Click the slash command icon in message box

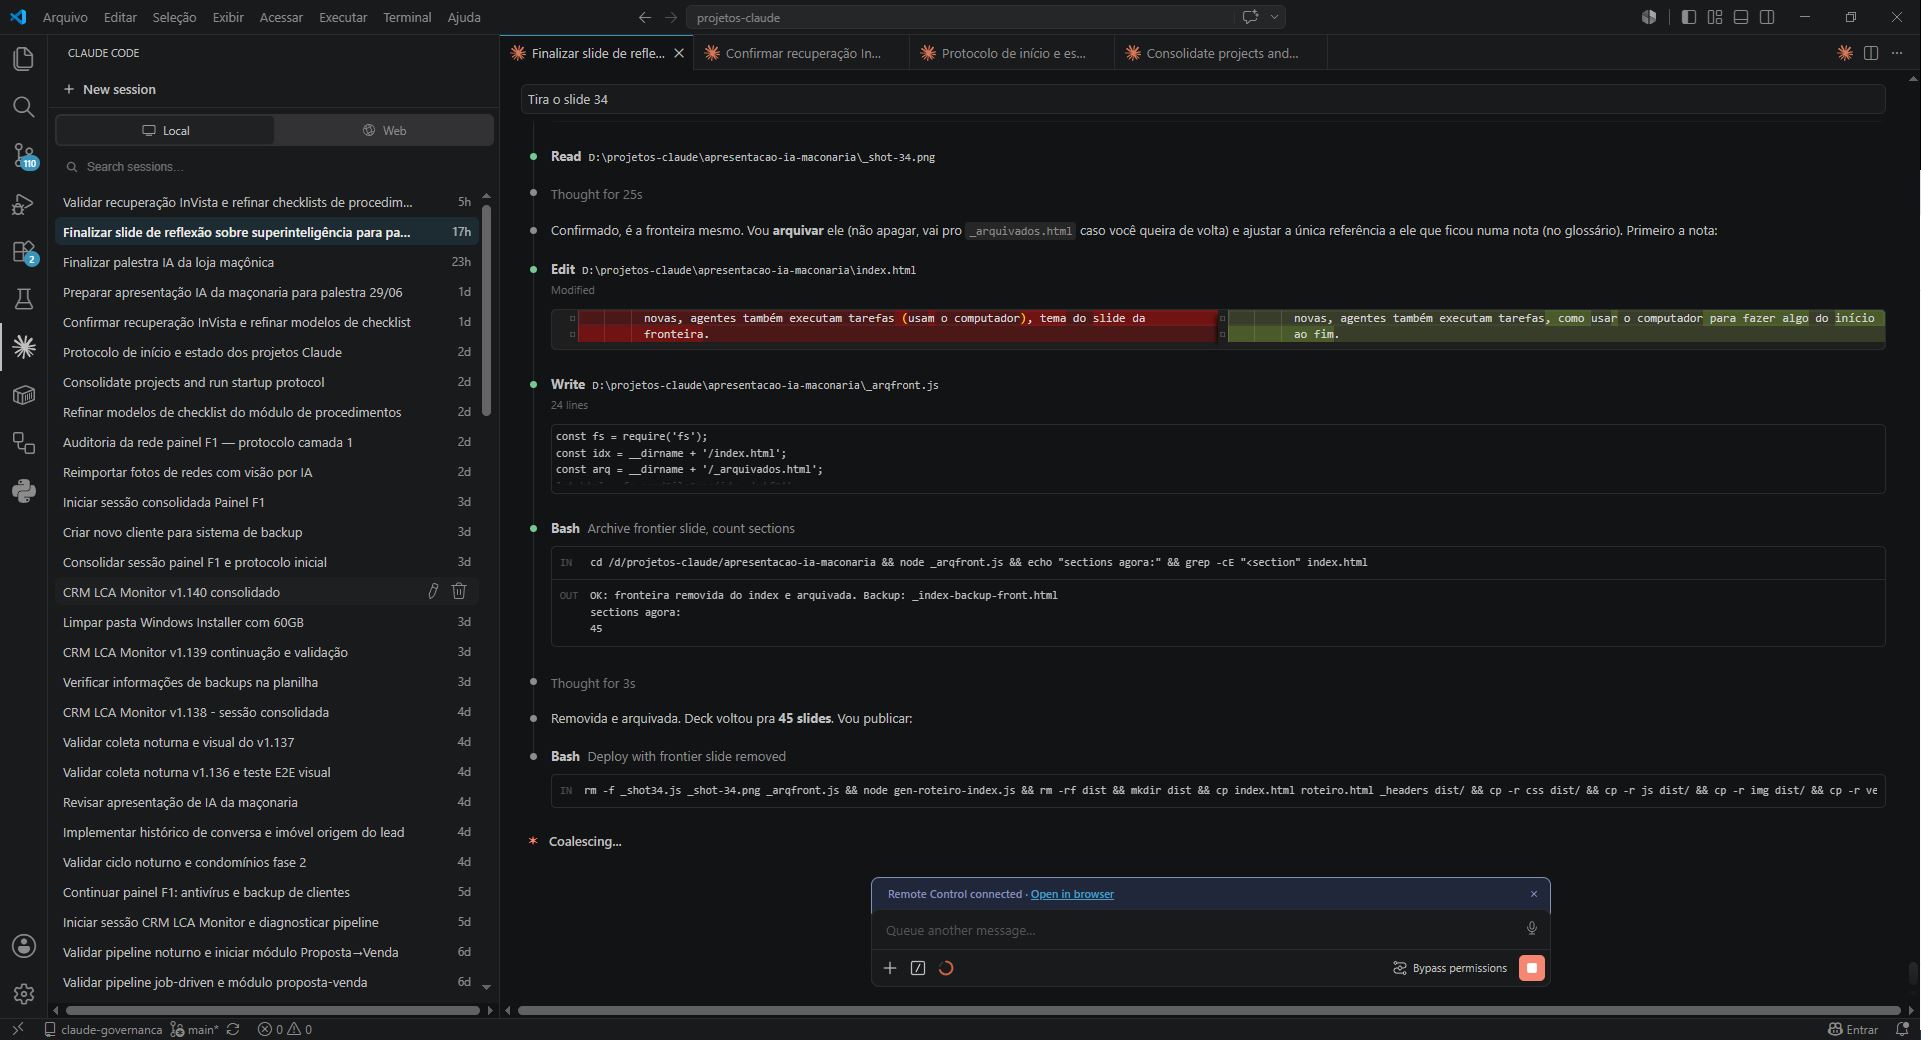918,968
